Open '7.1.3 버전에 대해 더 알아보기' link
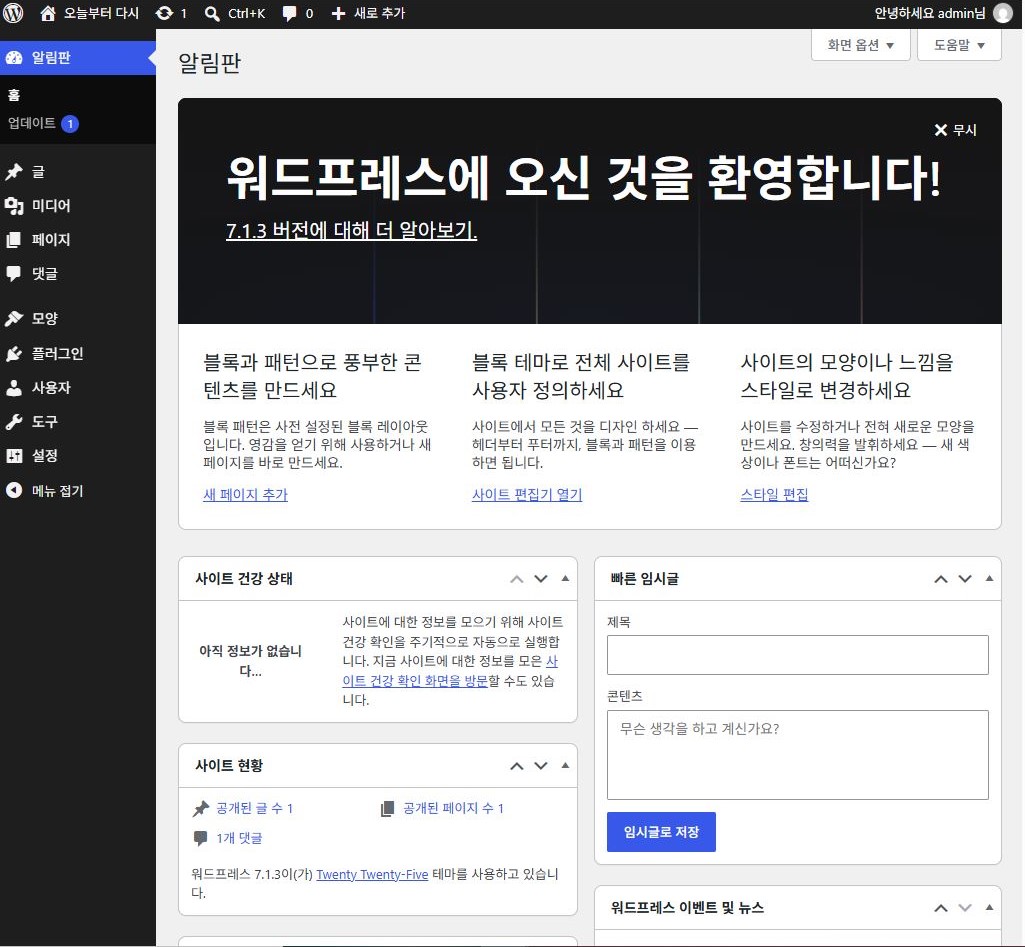 (351, 230)
